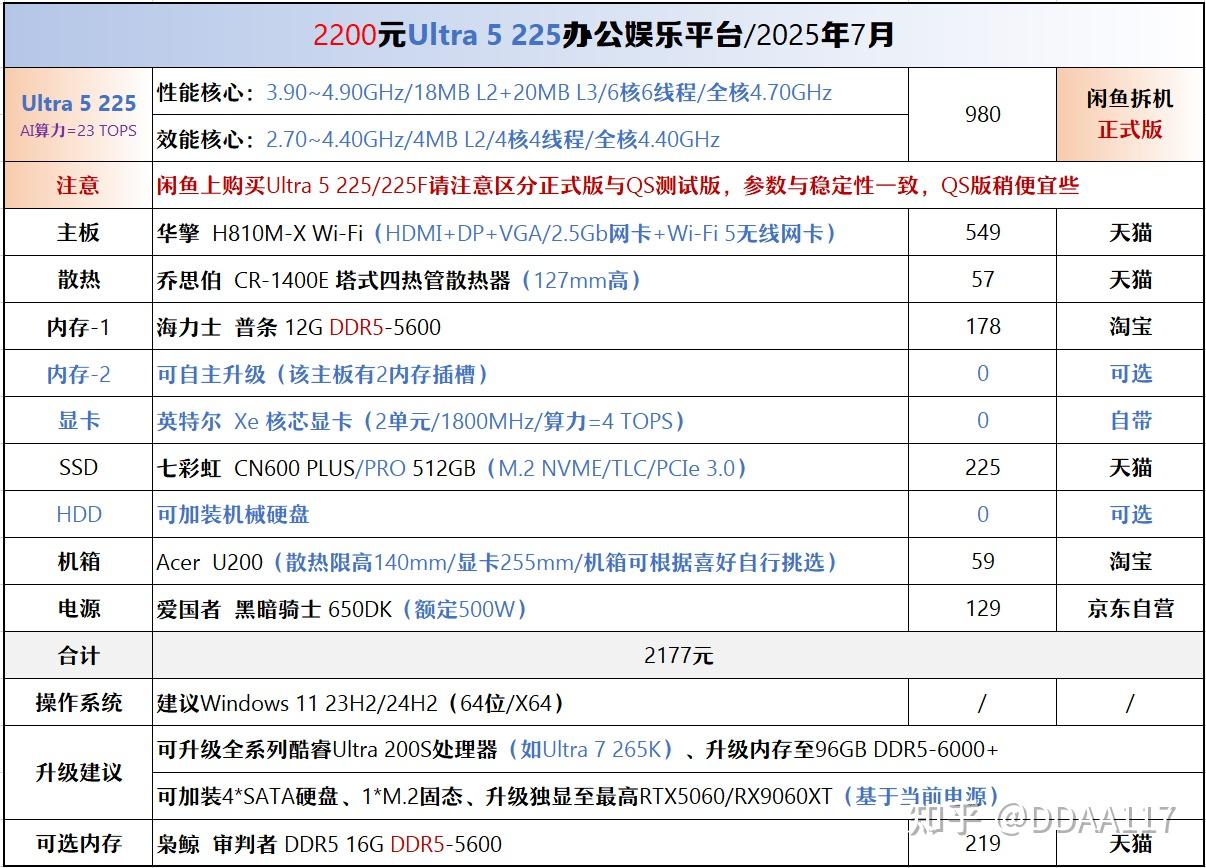Click the Windows 11 23H2/24H2 recommendation cell
1206x868 pixels.
530,703
